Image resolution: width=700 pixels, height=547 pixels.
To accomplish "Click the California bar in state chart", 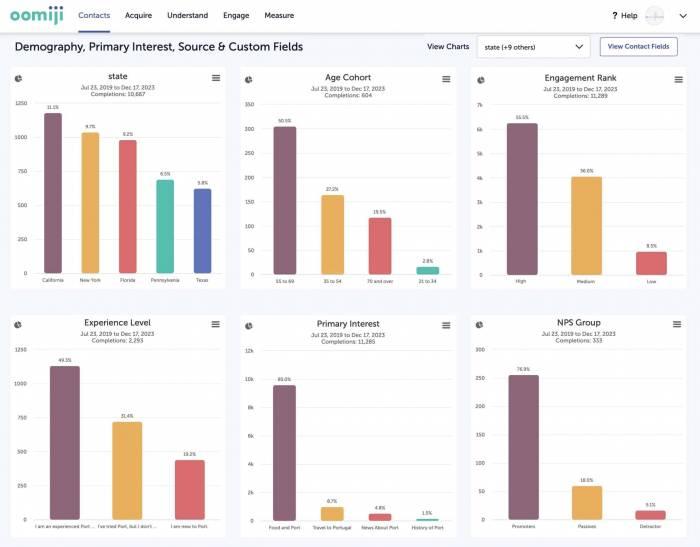I will 53,193.
